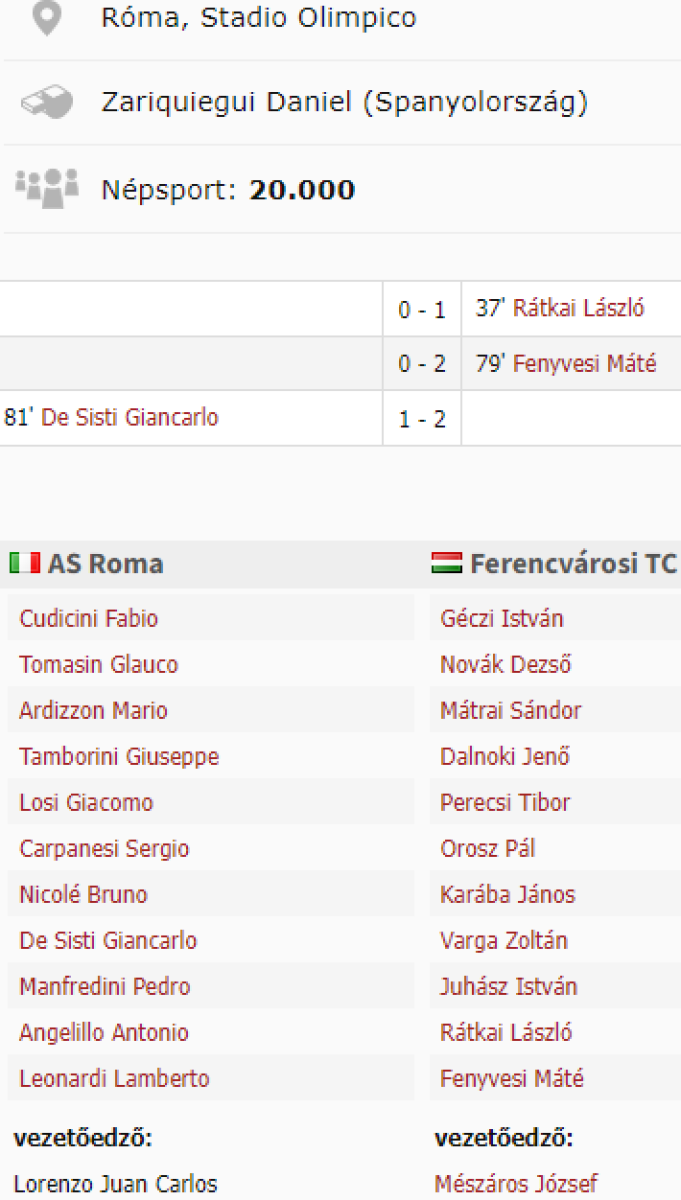
Task: Click Manfredini Pedro in the lineup
Action: 104,987
